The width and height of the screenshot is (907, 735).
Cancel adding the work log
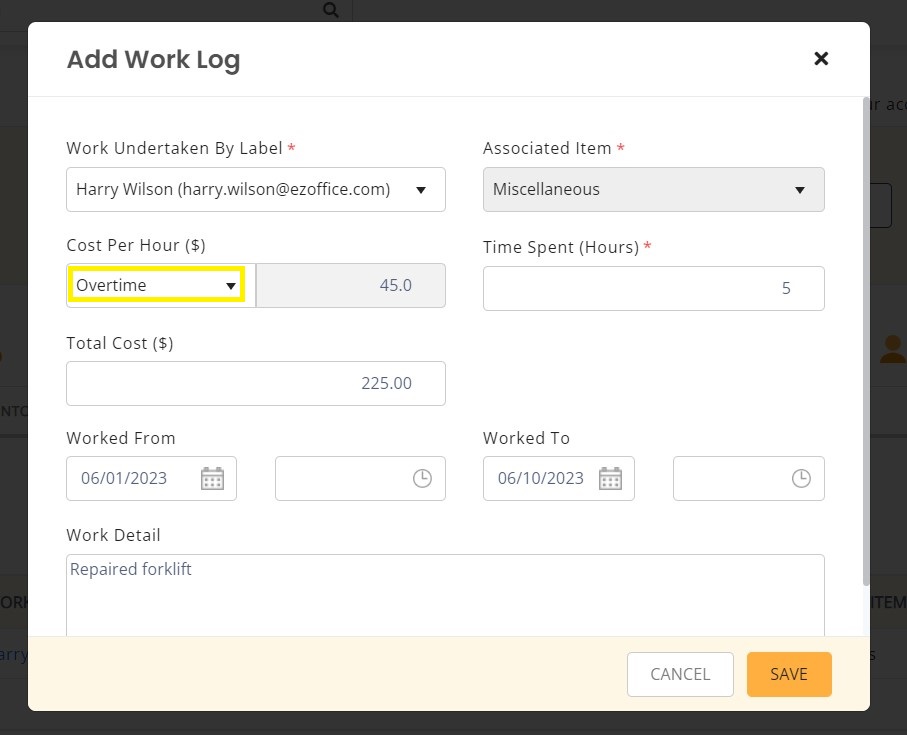[680, 674]
